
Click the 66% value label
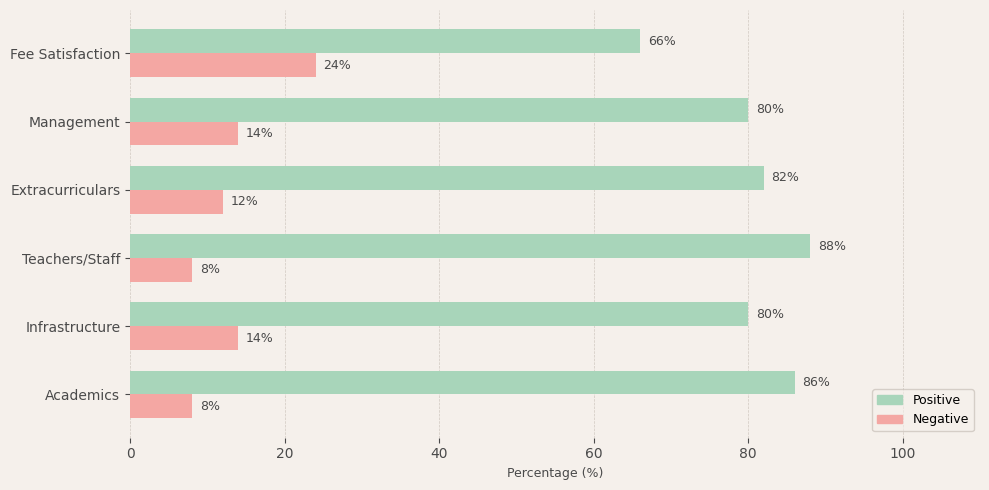tap(662, 41)
